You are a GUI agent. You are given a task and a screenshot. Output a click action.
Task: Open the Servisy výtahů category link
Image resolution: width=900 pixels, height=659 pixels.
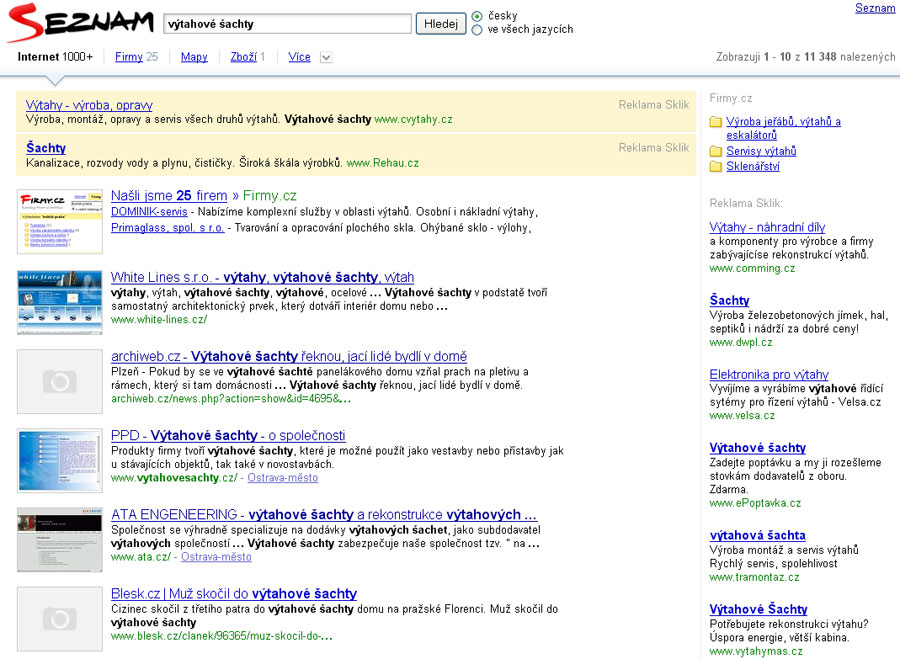pos(761,151)
